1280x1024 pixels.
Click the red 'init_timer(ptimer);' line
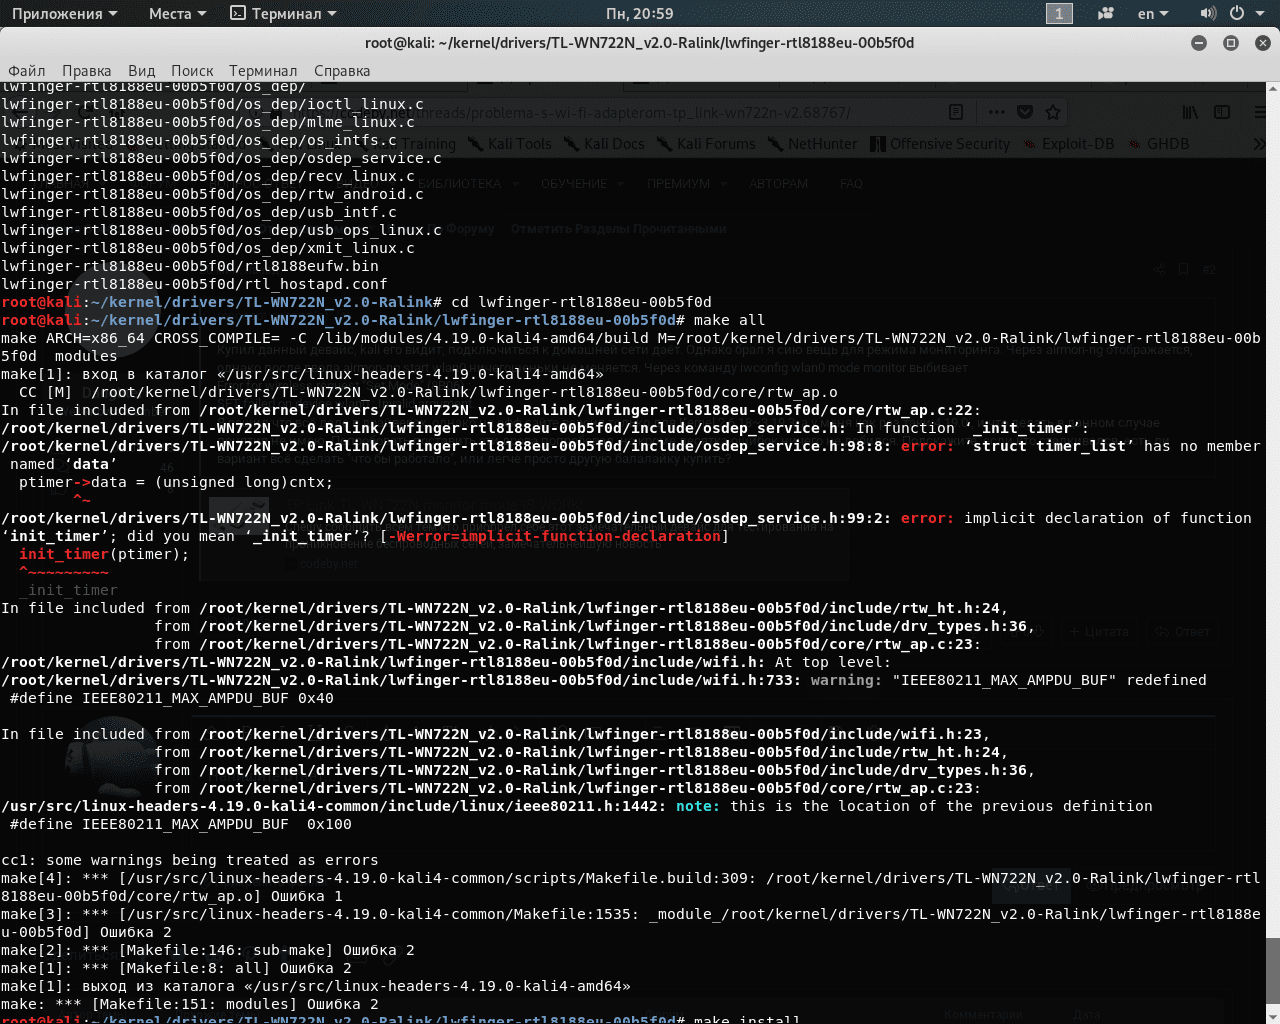pyautogui.click(x=104, y=554)
